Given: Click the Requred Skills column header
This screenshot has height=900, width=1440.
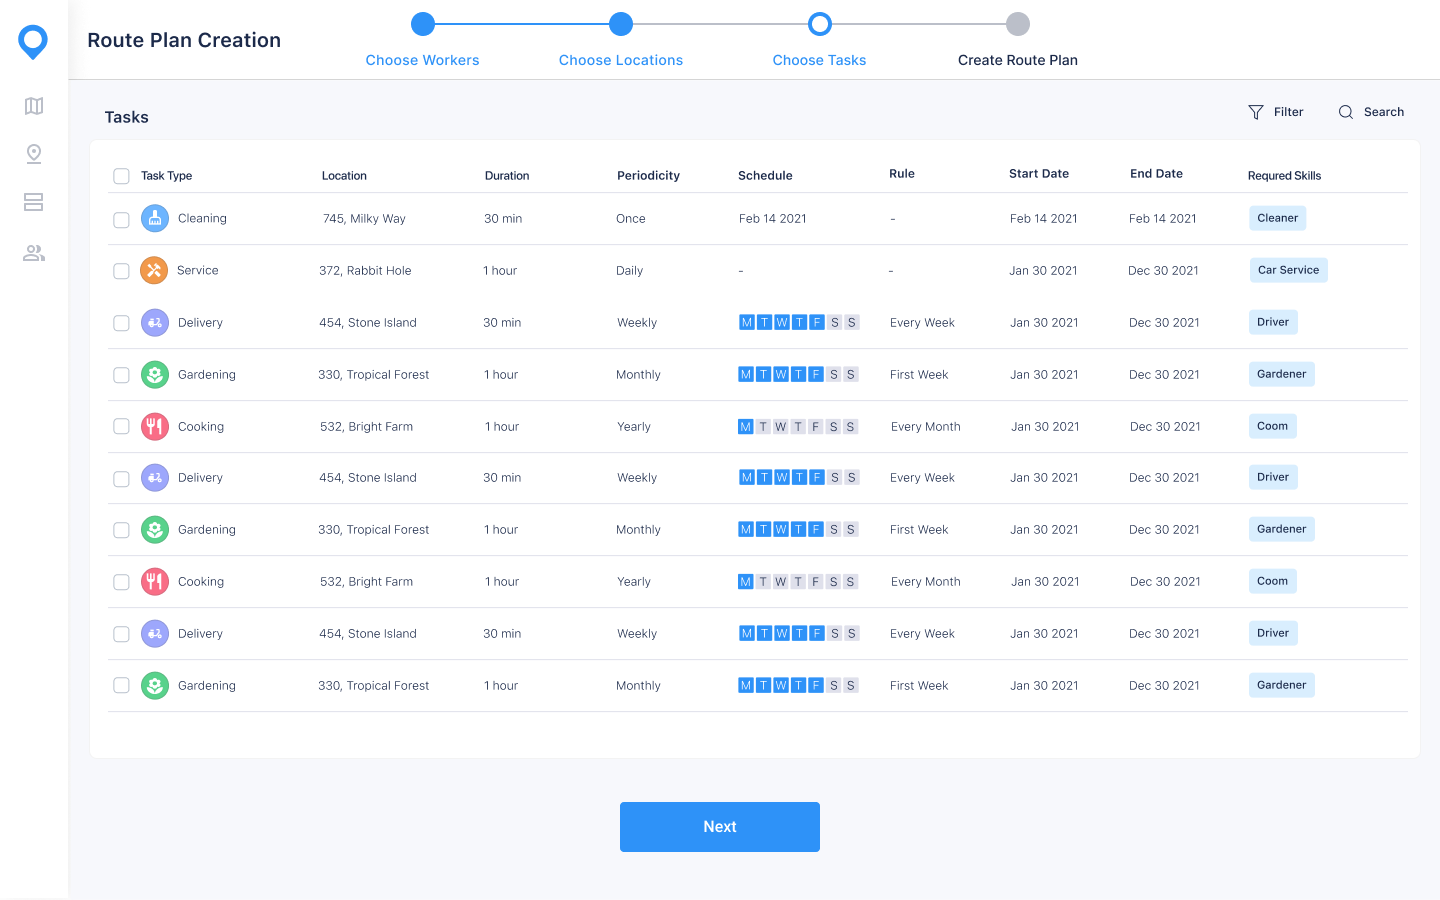Looking at the screenshot, I should pyautogui.click(x=1284, y=176).
